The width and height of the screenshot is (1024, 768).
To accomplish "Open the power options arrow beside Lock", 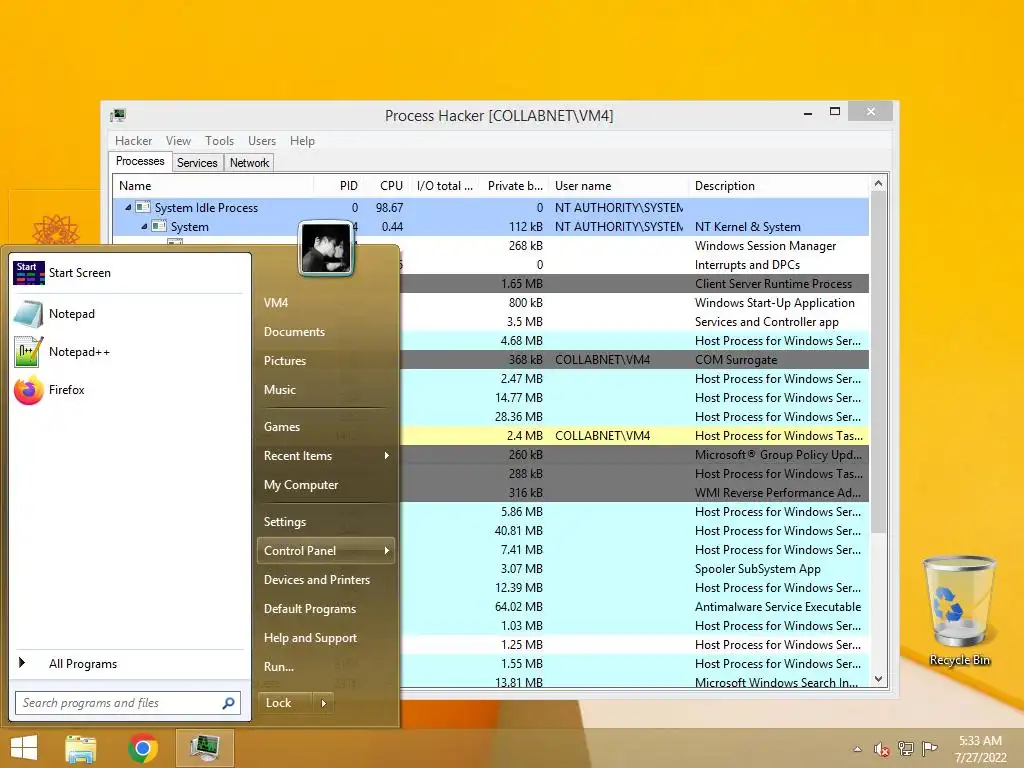I will pos(323,703).
